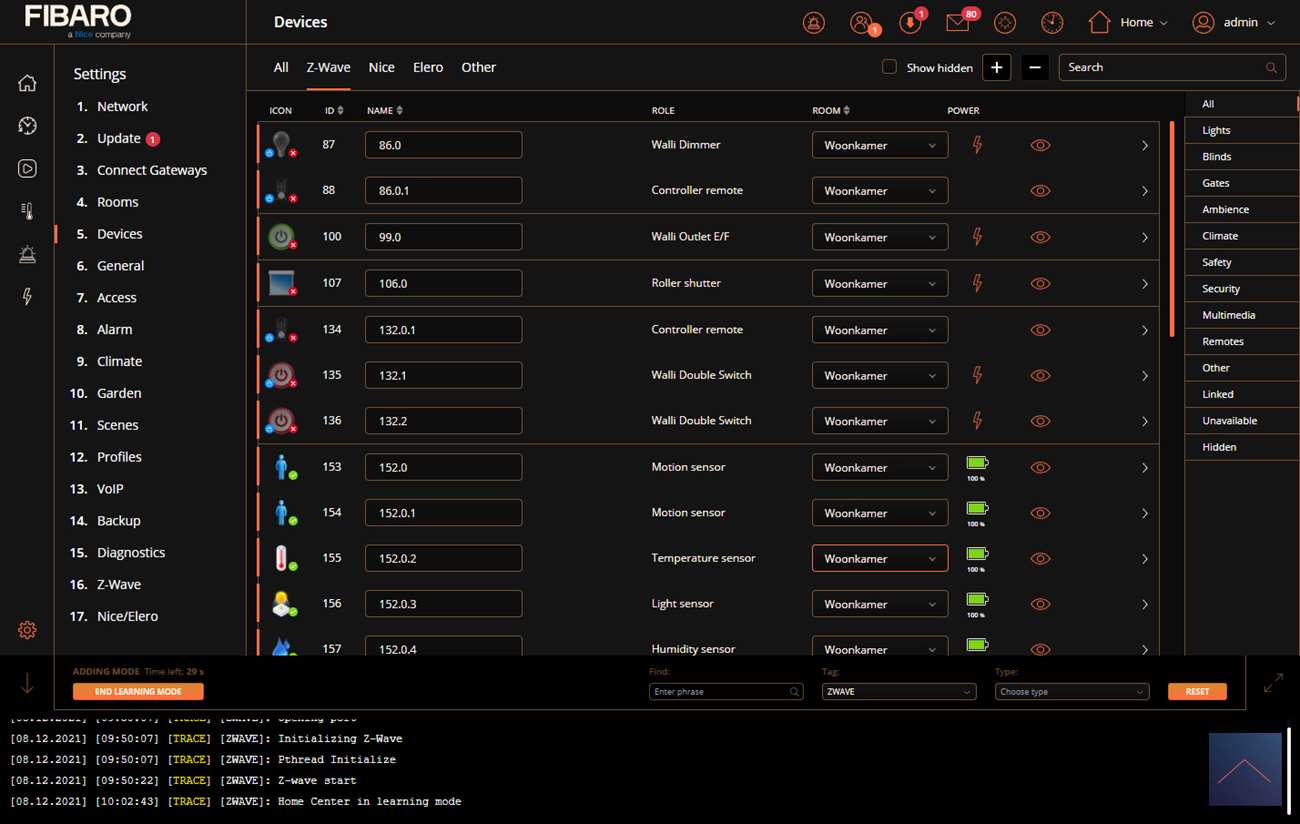Switch to the Other tab
Viewport: 1300px width, 824px height.
tap(478, 67)
